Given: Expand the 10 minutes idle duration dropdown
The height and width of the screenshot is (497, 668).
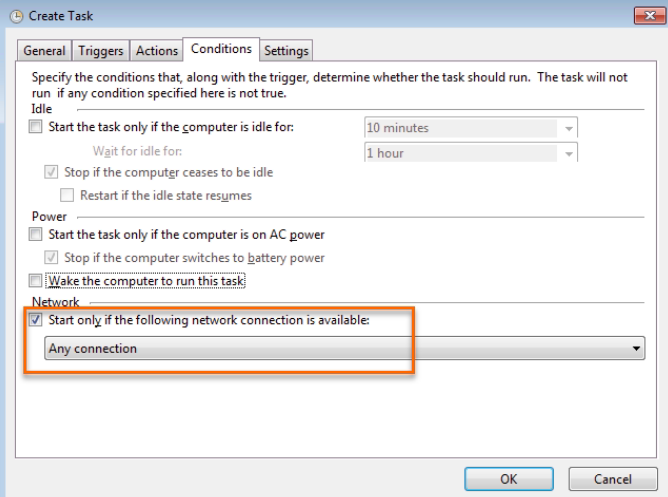Looking at the screenshot, I should [x=569, y=128].
